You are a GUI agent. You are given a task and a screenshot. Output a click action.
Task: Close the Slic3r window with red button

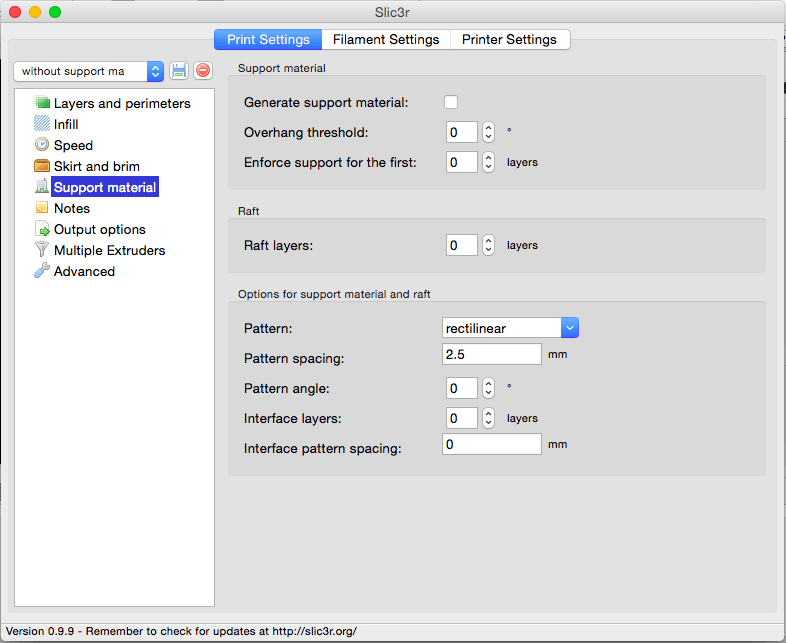click(15, 12)
